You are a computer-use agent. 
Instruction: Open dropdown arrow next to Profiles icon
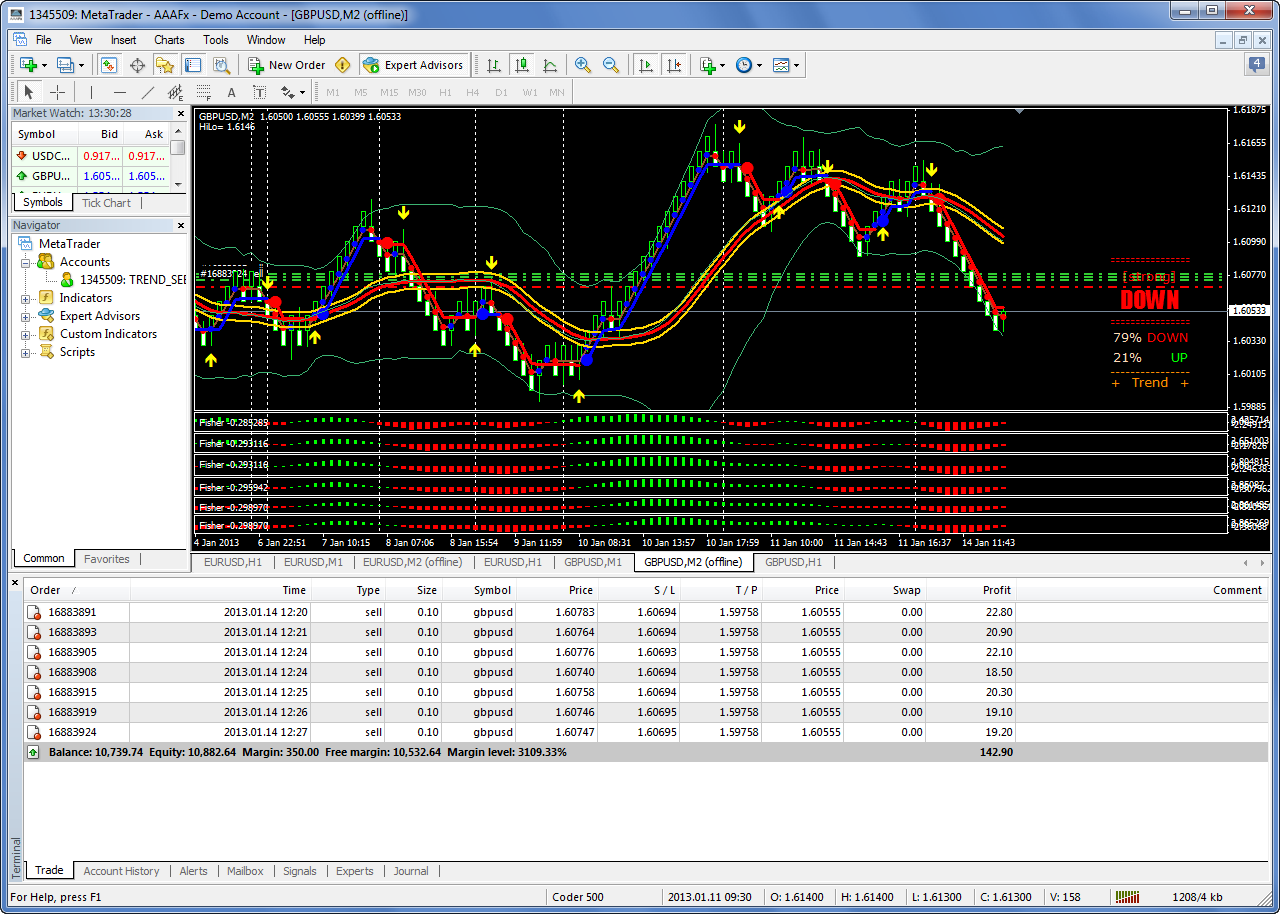(82, 65)
